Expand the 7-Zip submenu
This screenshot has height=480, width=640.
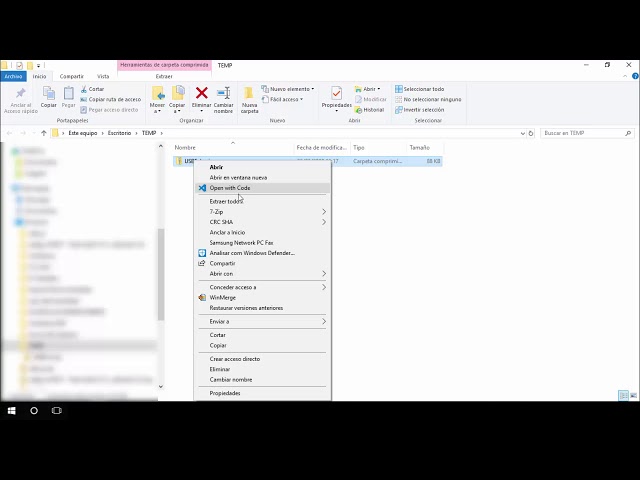click(x=262, y=211)
